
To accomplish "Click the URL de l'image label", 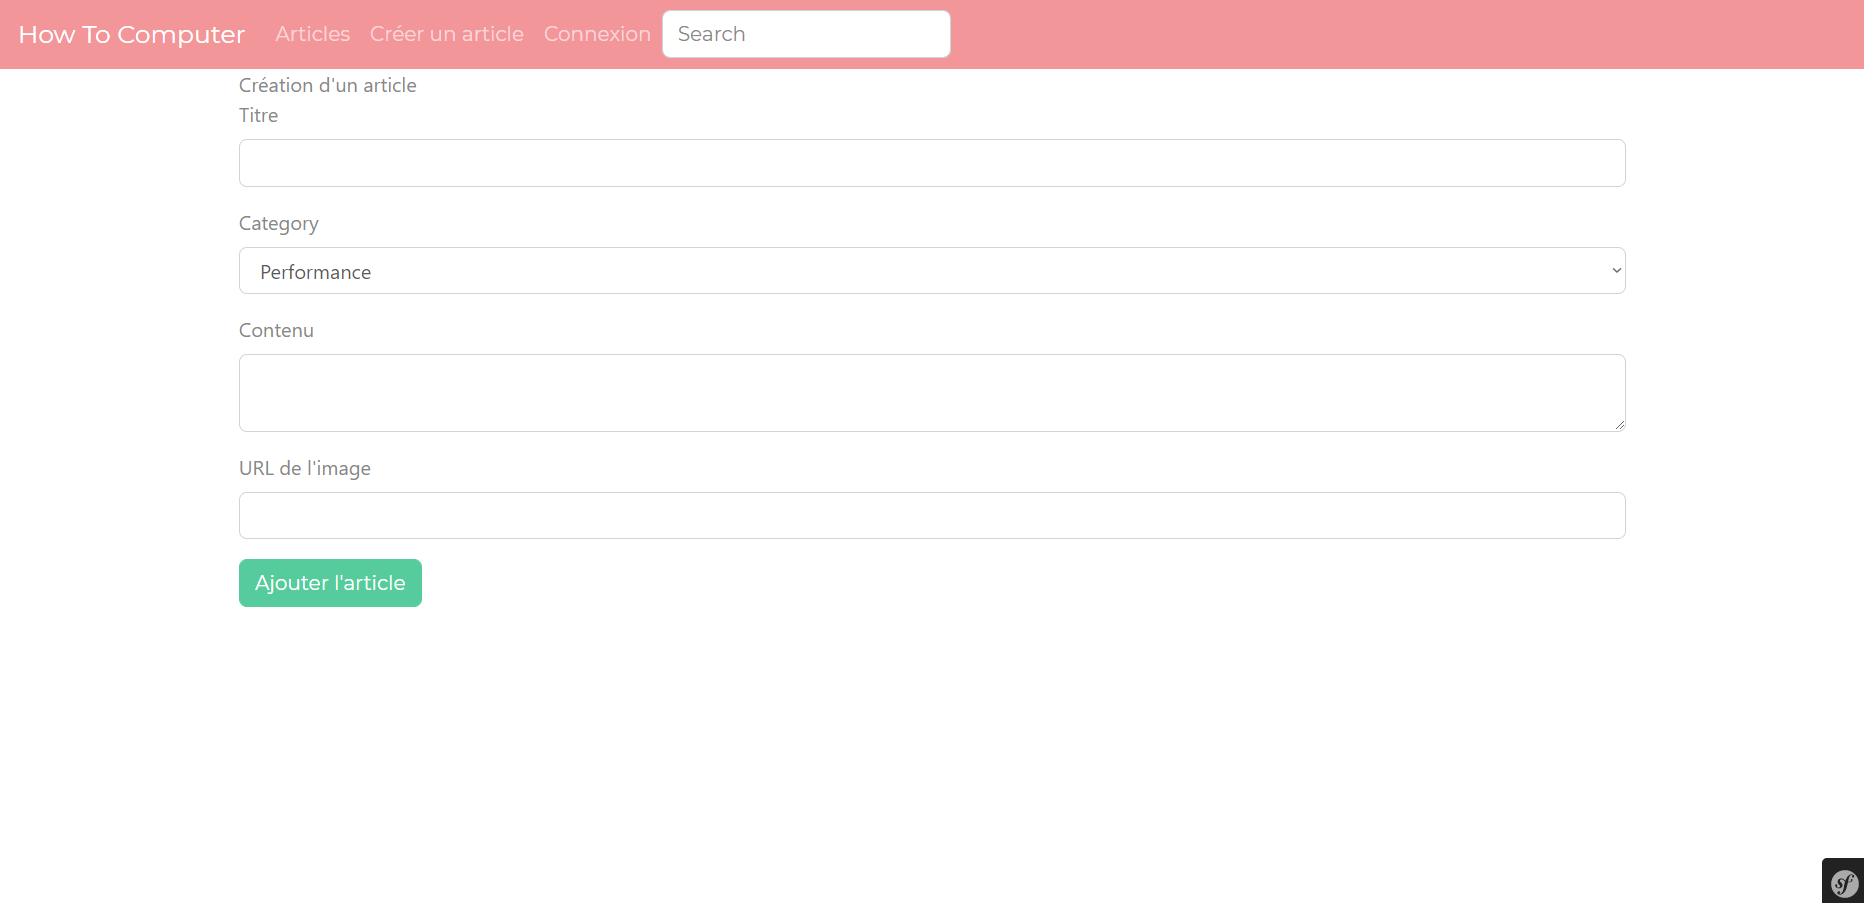I will coord(304,469).
